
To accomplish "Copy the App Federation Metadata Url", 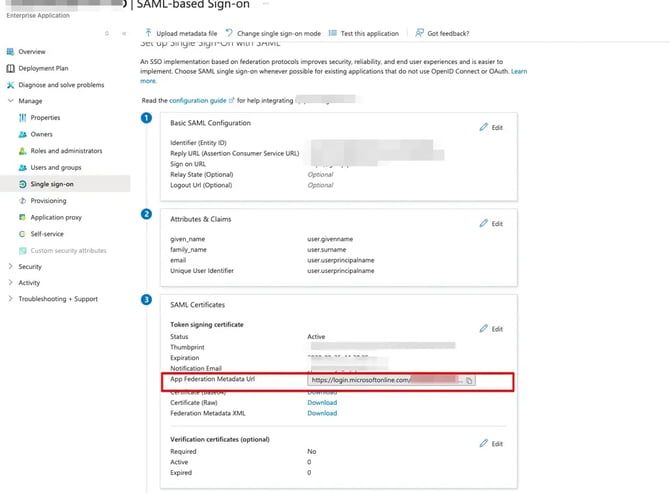I will pos(469,381).
